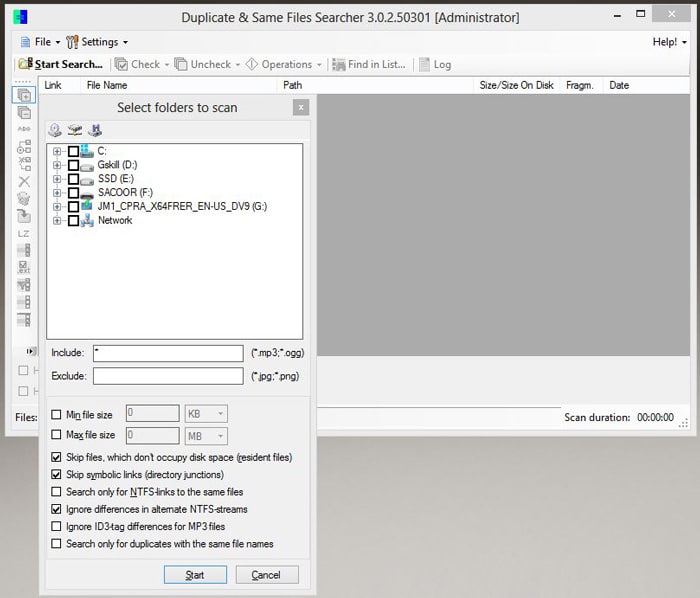Click the Include filter input field

(168, 353)
